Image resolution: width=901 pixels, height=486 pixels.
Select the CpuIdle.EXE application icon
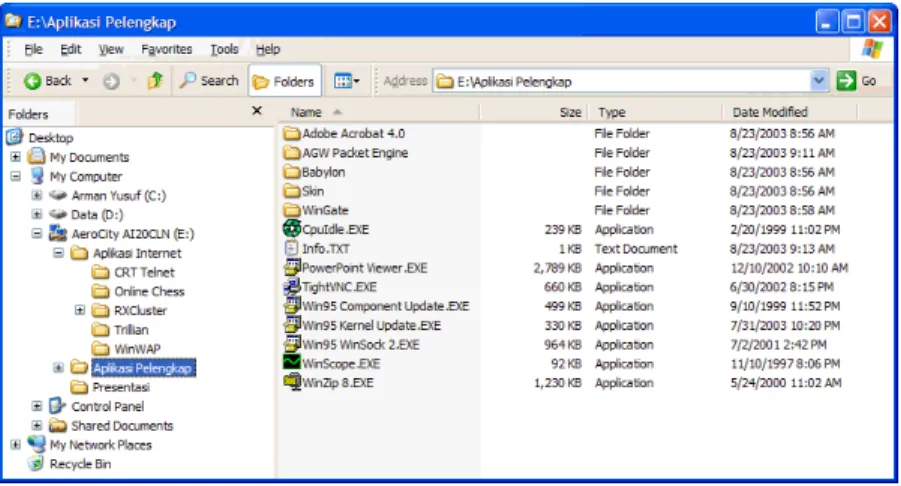(x=292, y=229)
